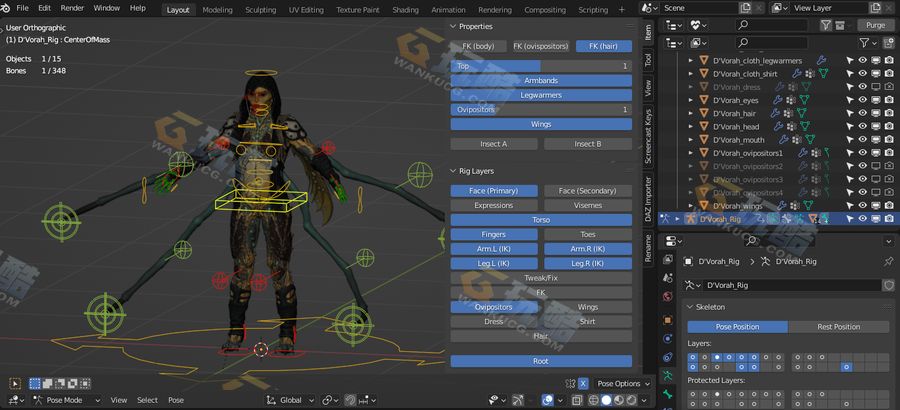Click the pin icon in properties editor
This screenshot has width=900, height=410.
coord(889,261)
